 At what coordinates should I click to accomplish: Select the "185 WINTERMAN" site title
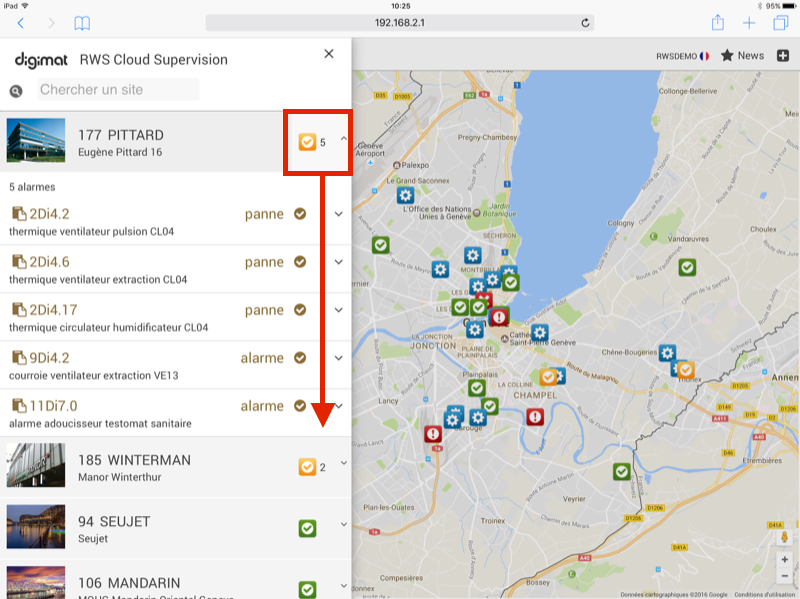[x=134, y=460]
